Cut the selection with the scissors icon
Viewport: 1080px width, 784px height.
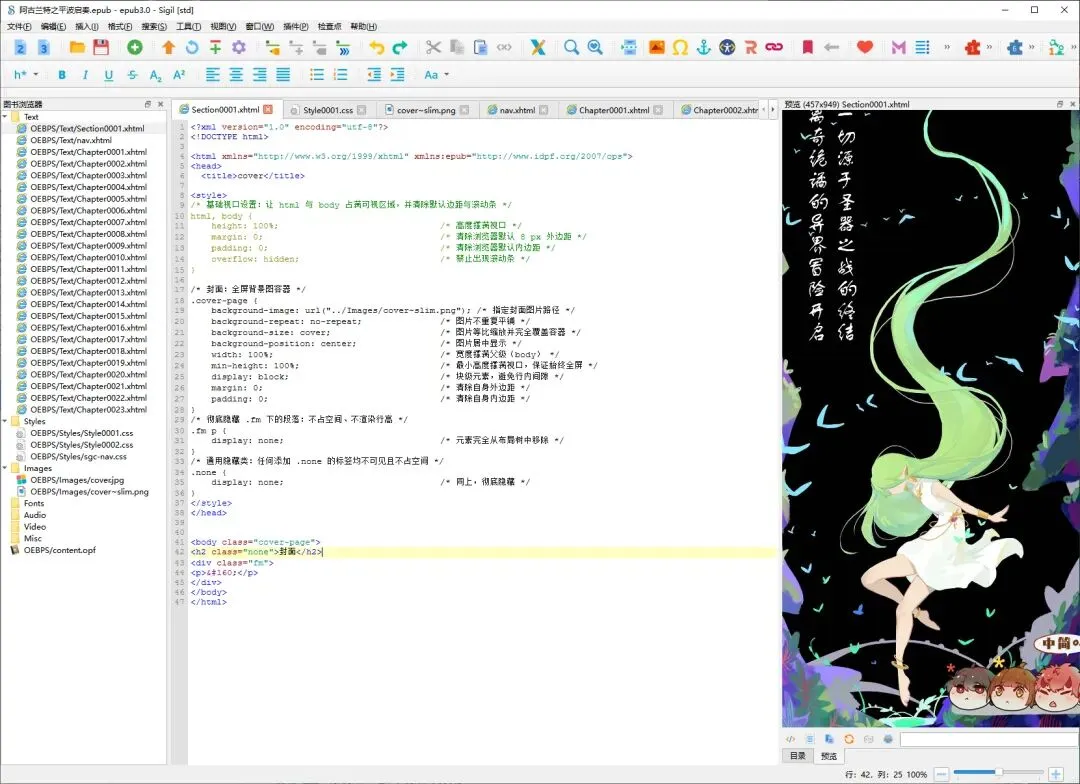(x=433, y=47)
